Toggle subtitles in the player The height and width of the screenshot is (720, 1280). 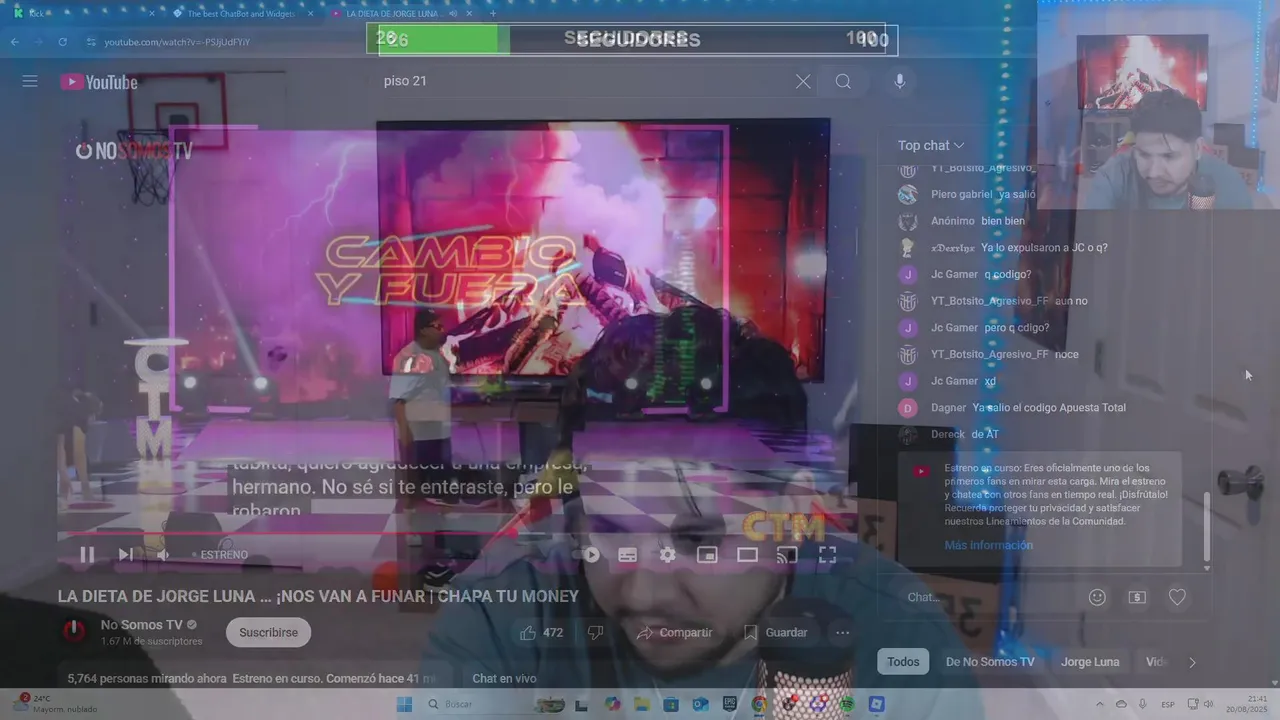(628, 554)
